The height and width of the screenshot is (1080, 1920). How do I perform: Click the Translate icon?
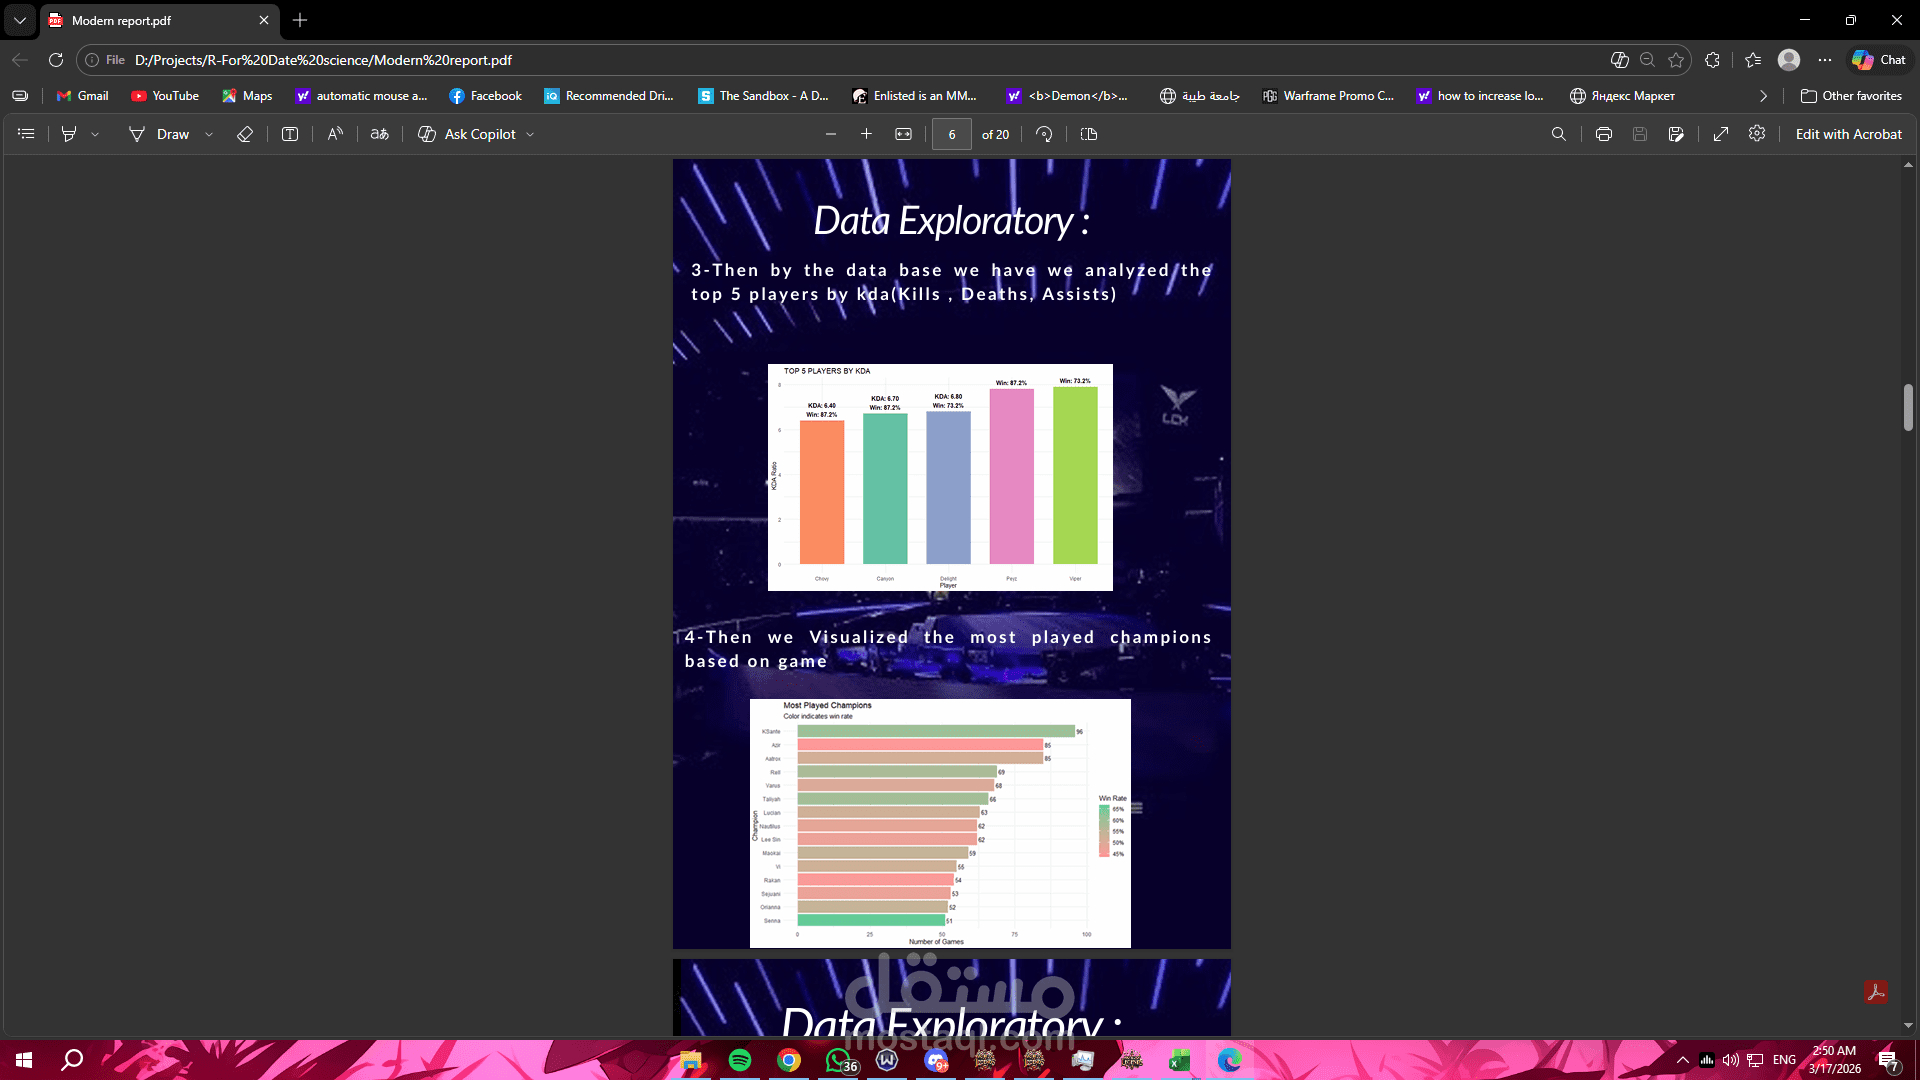pos(379,134)
